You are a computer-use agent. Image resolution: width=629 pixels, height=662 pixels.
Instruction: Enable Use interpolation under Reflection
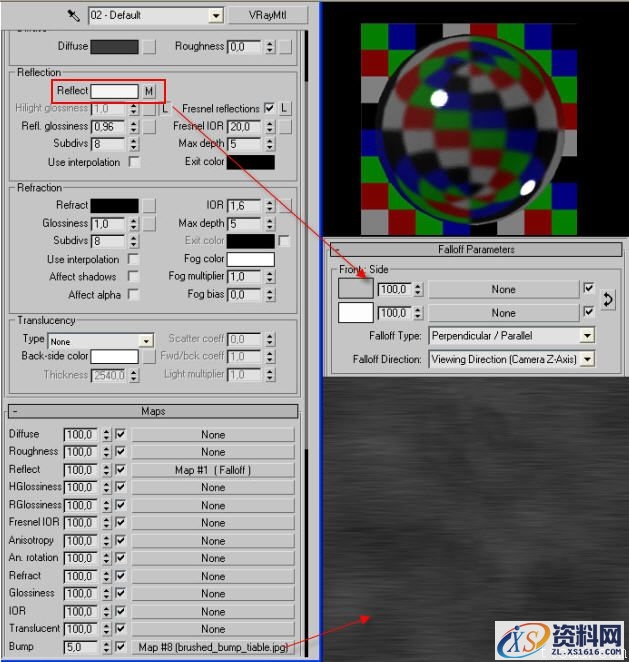pos(133,162)
